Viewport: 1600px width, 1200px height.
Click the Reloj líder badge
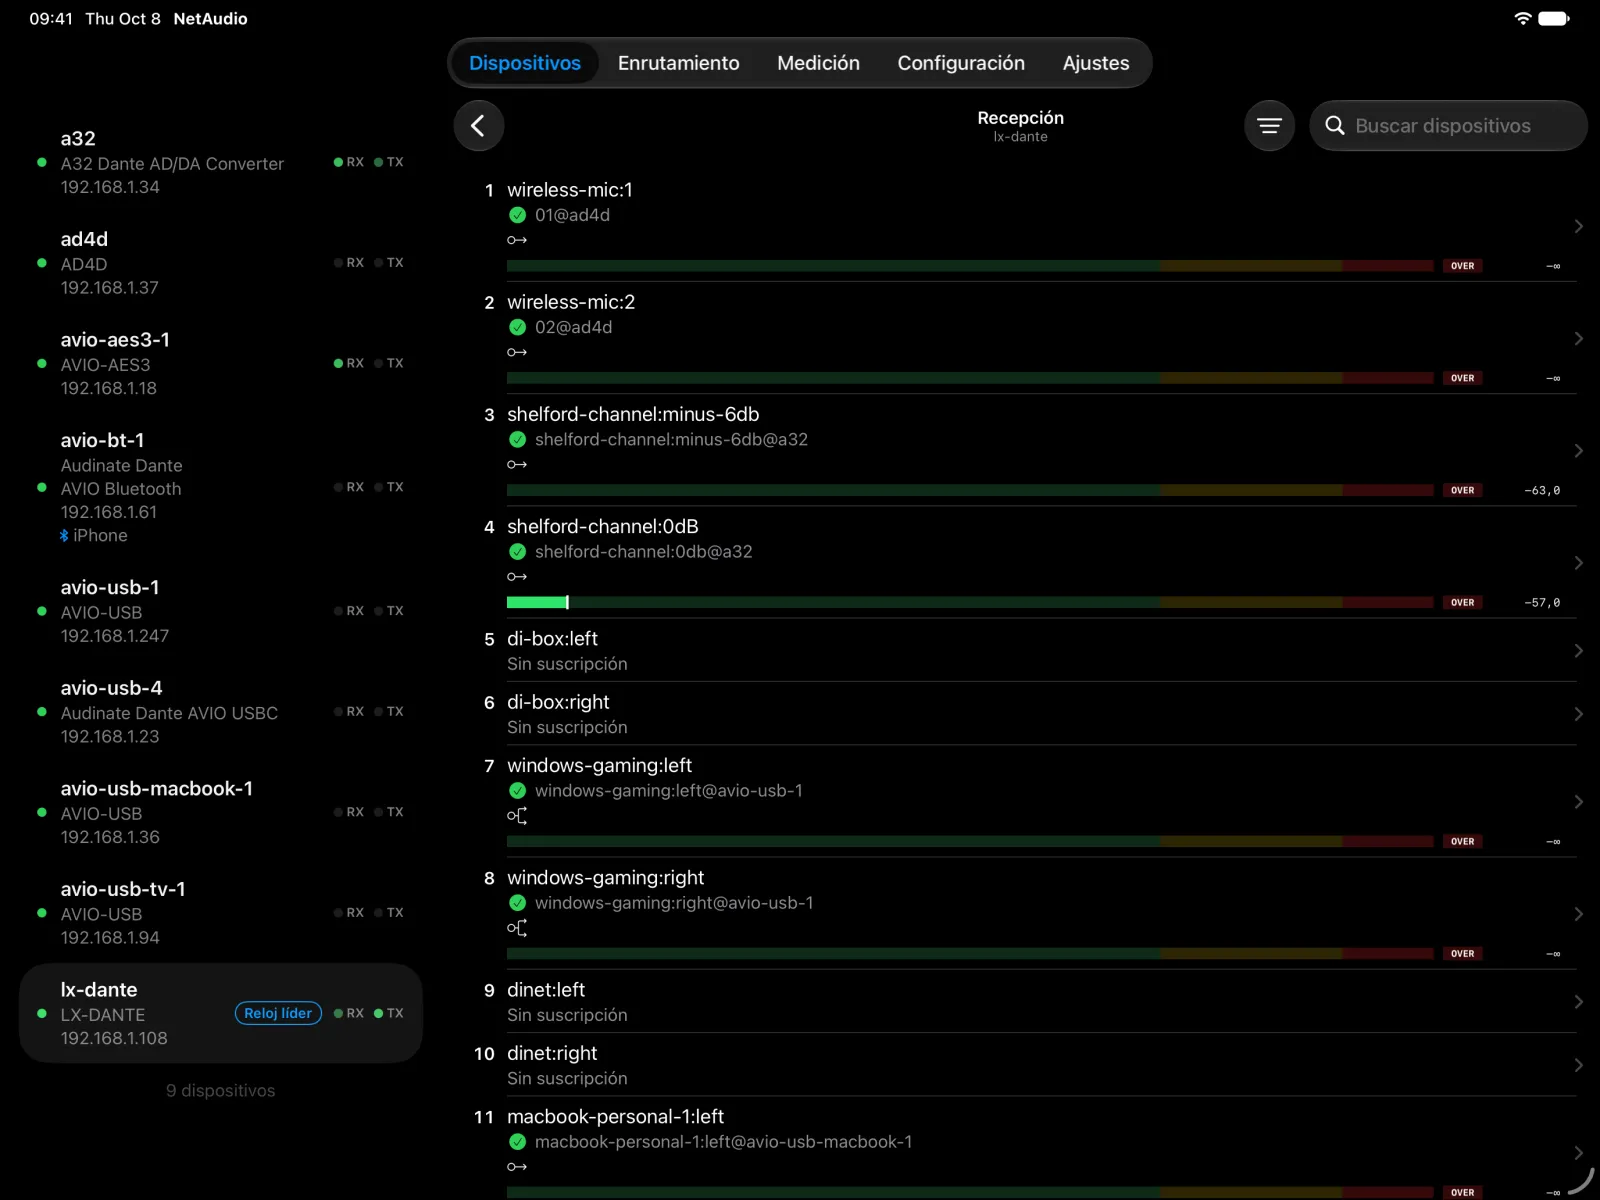click(278, 1013)
